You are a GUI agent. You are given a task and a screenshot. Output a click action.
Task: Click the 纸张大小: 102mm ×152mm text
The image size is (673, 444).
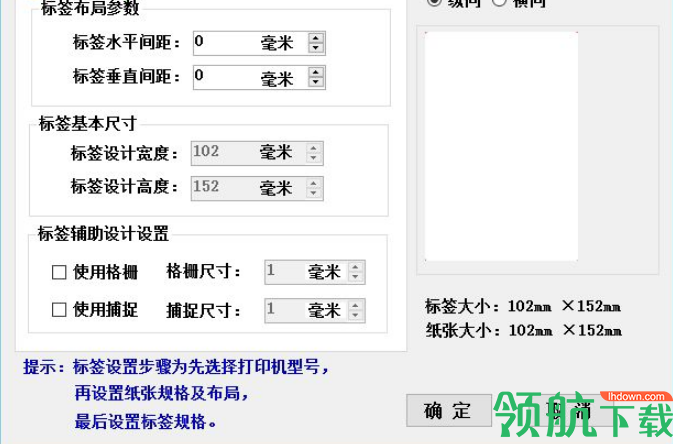pyautogui.click(x=524, y=331)
